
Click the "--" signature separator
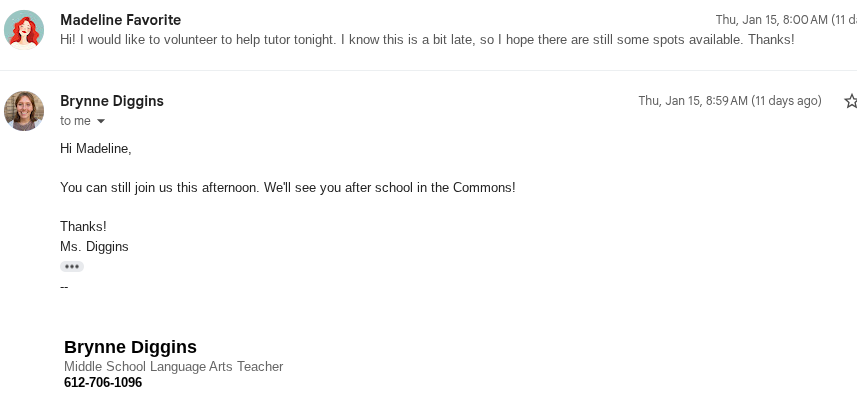[x=64, y=286]
